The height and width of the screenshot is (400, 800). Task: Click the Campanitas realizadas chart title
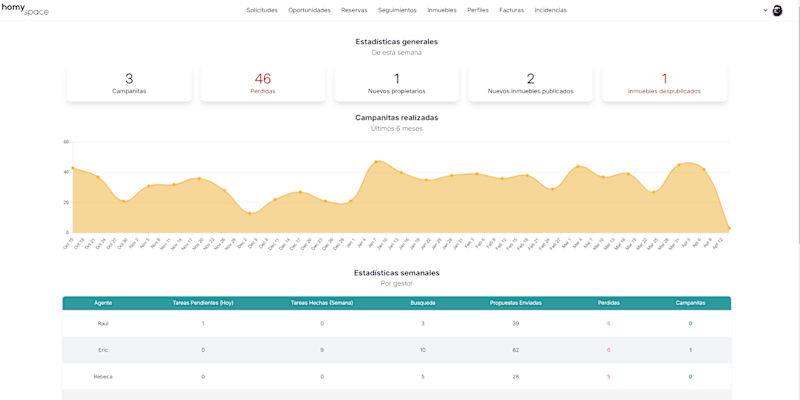click(x=396, y=117)
